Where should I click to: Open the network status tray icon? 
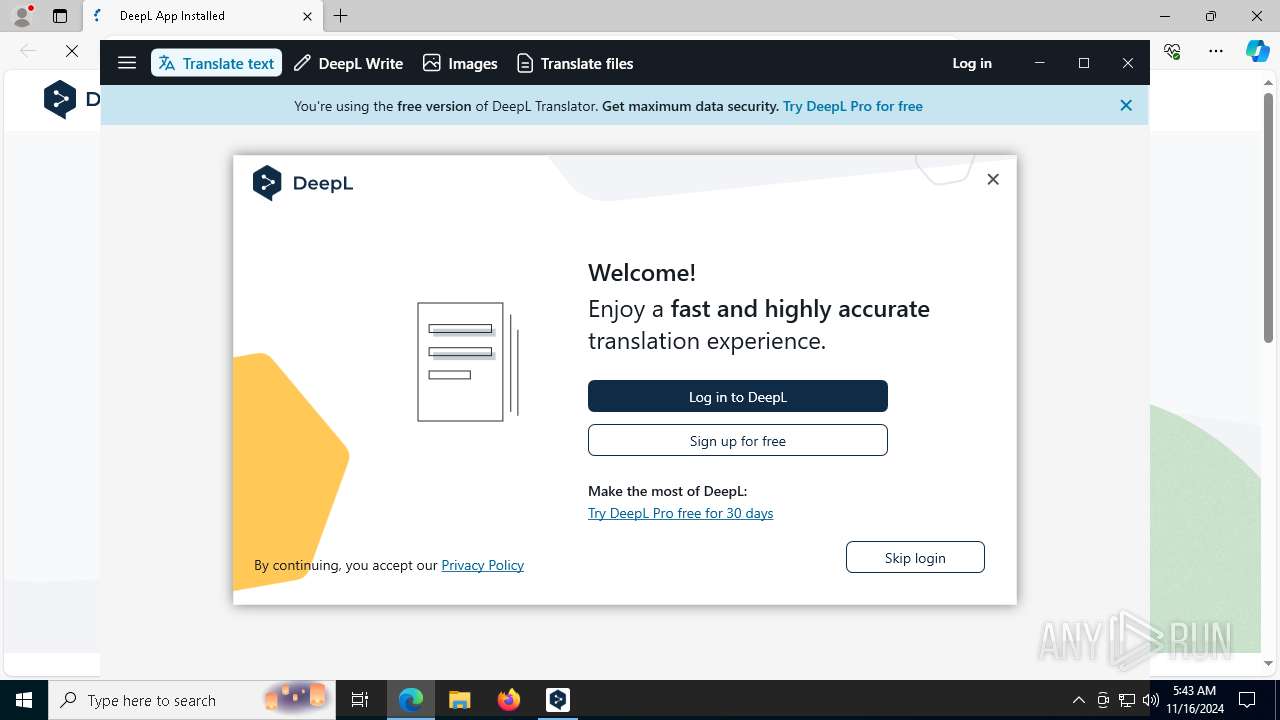point(1127,700)
